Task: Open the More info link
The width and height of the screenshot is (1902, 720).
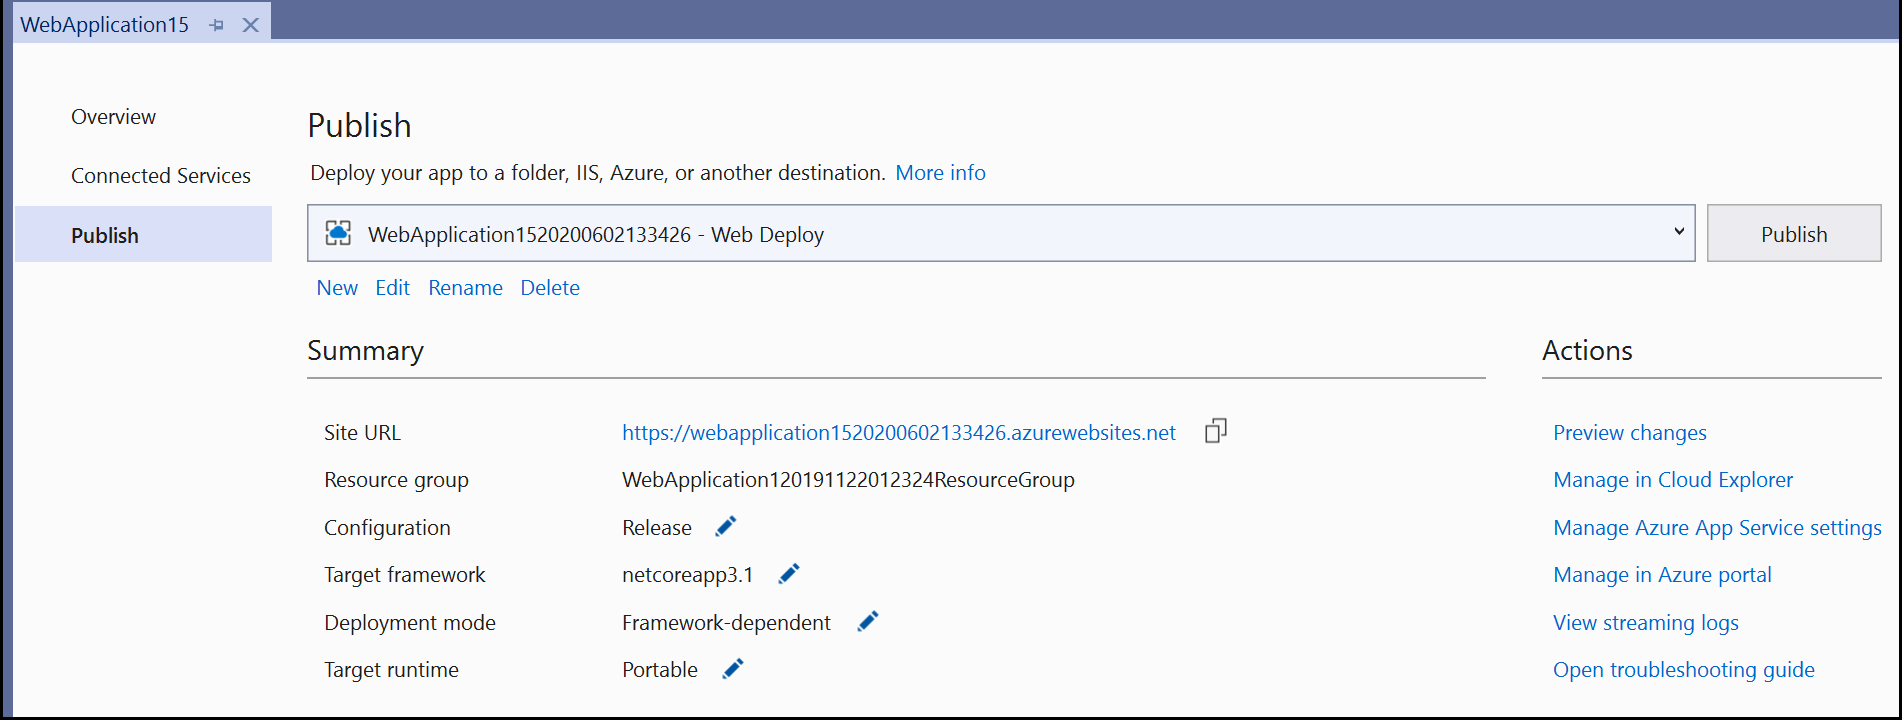Action: point(940,173)
